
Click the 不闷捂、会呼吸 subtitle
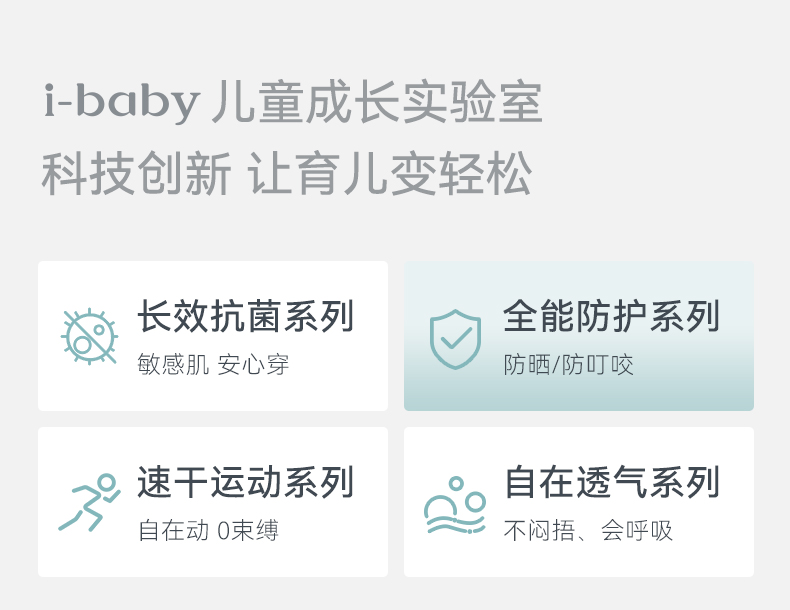click(x=588, y=530)
